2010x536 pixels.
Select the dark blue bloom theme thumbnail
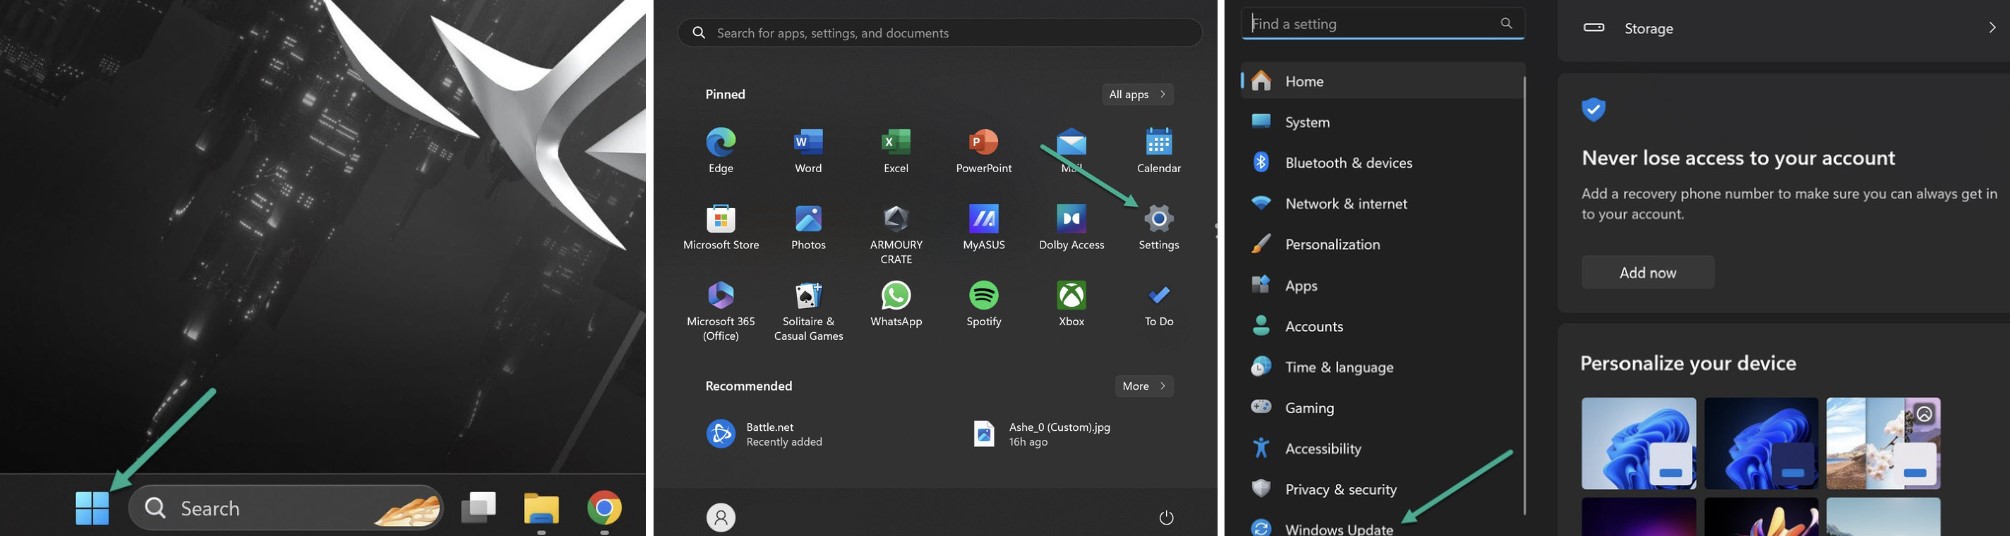pyautogui.click(x=1761, y=443)
